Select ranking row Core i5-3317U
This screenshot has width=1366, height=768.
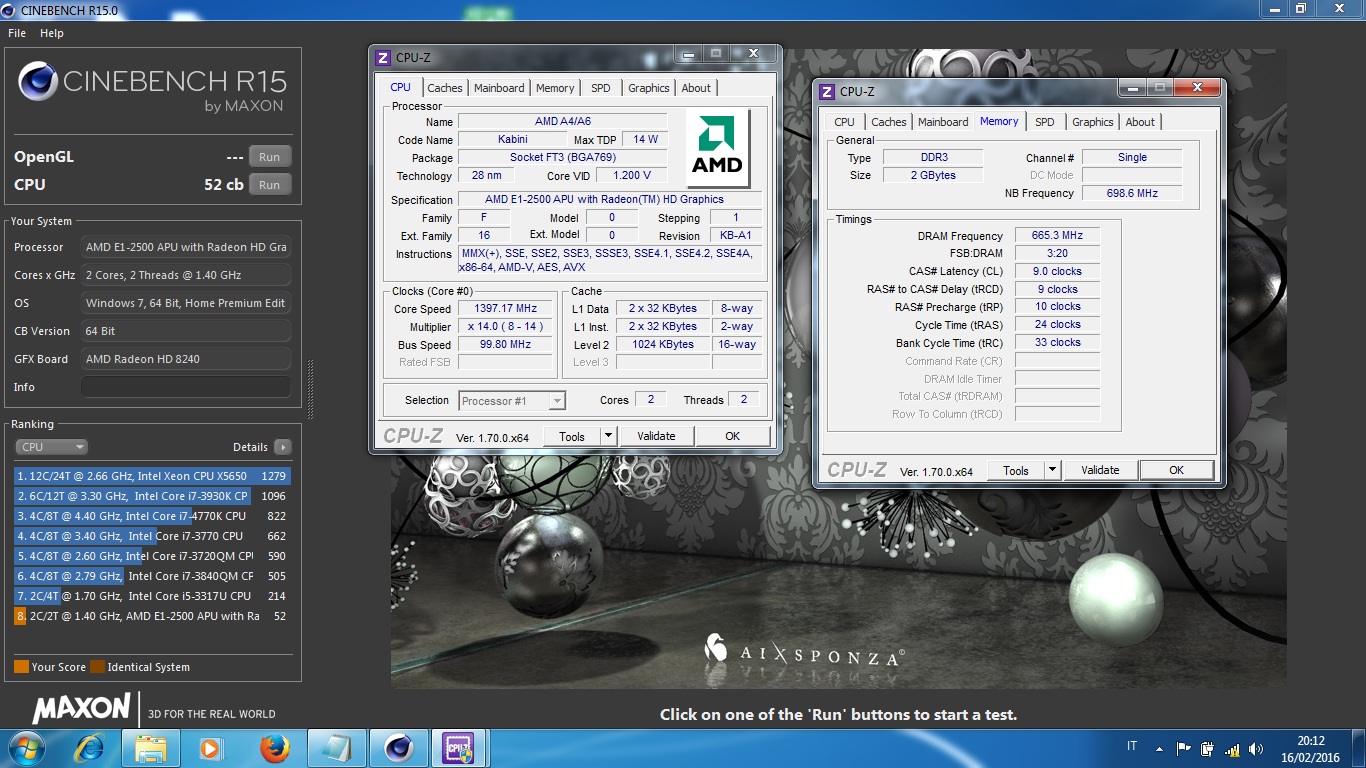click(x=151, y=596)
